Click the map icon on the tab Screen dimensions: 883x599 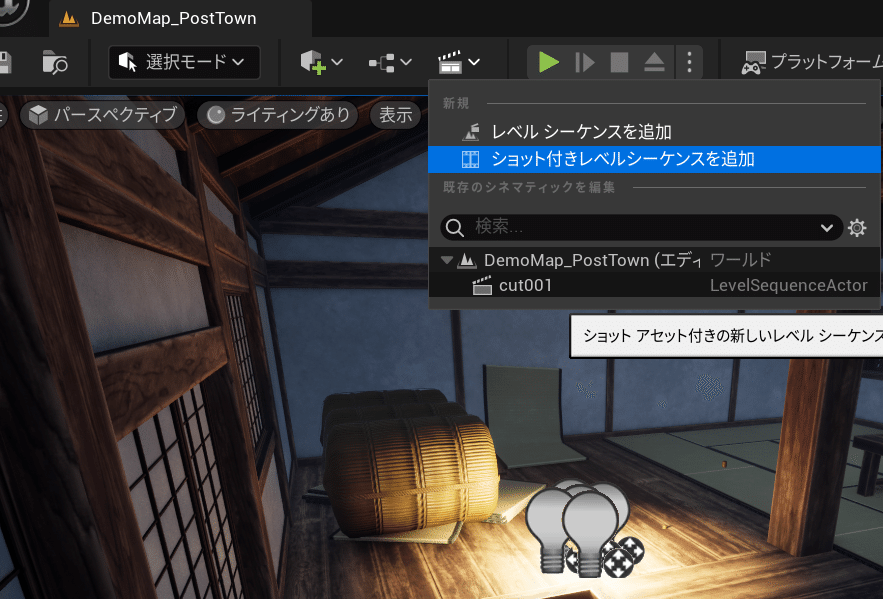pos(69,19)
